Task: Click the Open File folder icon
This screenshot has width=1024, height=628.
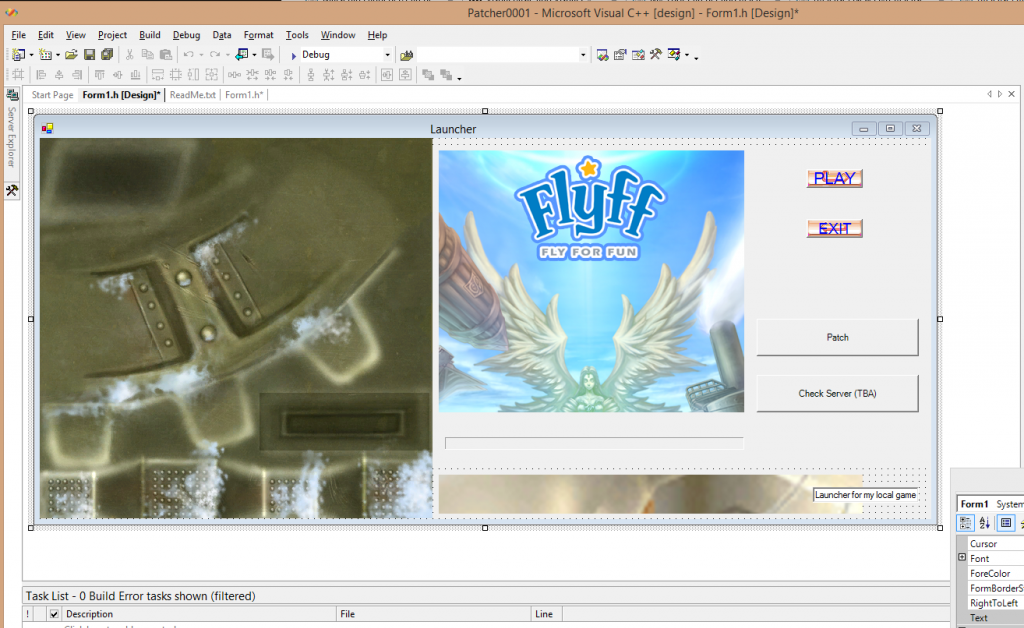Action: (x=71, y=55)
